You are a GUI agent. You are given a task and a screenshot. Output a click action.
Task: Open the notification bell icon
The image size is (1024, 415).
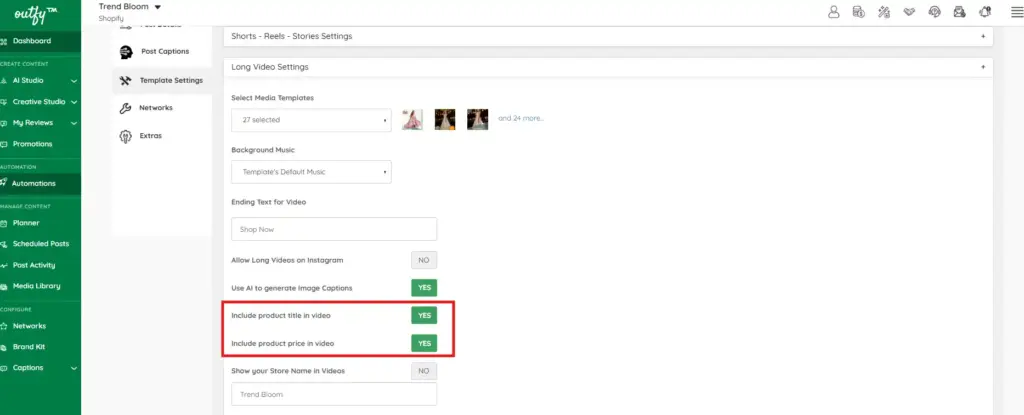985,12
